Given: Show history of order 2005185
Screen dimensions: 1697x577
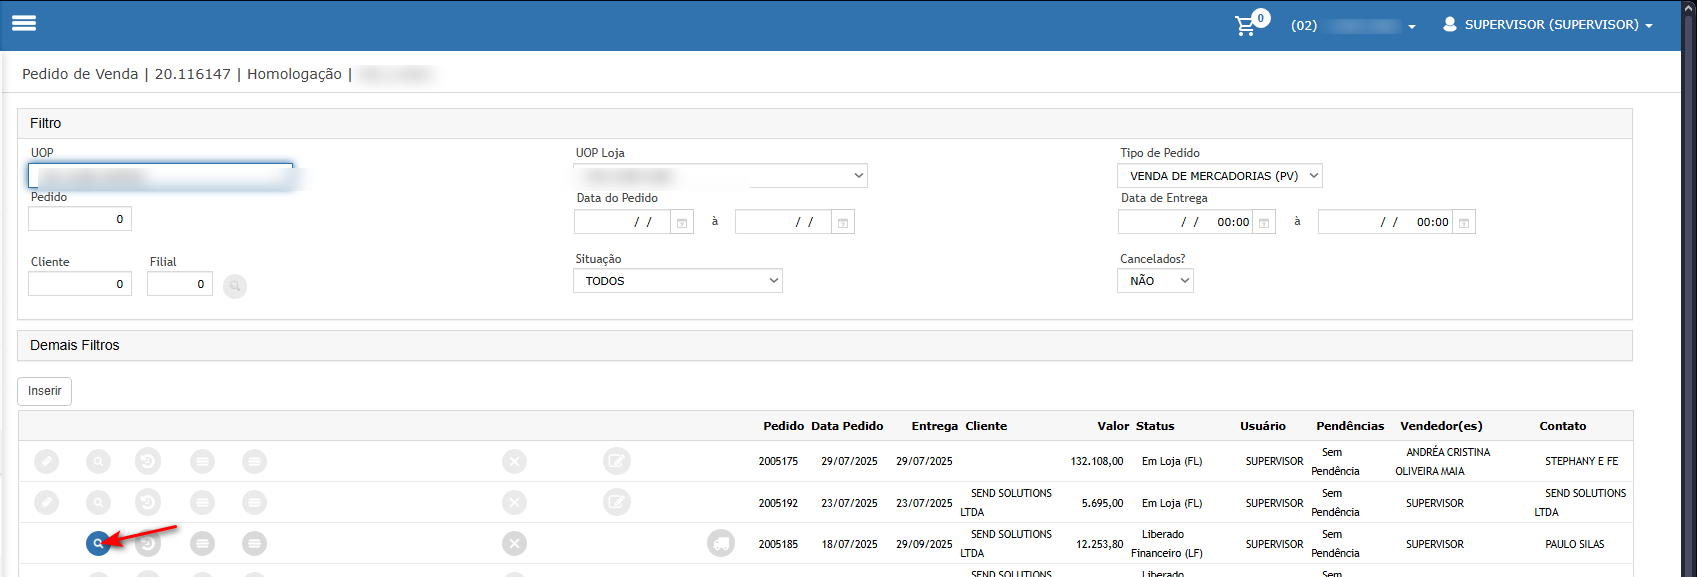Looking at the screenshot, I should (x=148, y=543).
